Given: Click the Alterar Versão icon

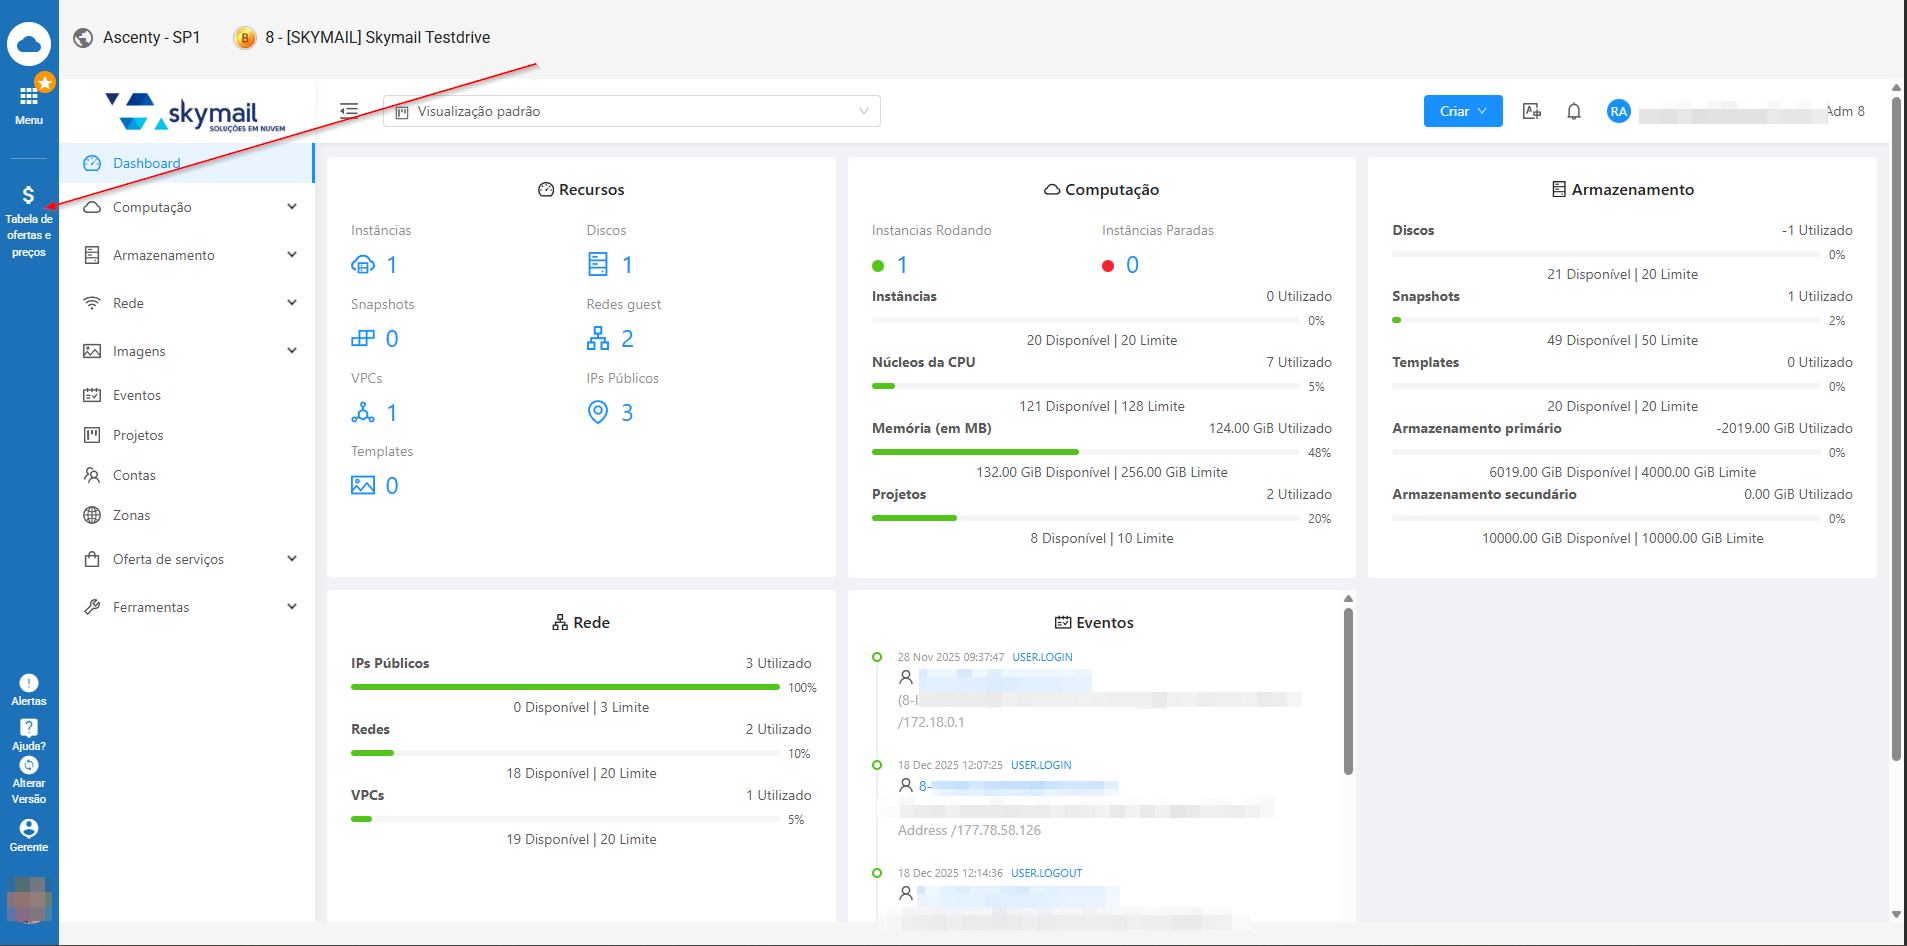Looking at the screenshot, I should (x=29, y=766).
